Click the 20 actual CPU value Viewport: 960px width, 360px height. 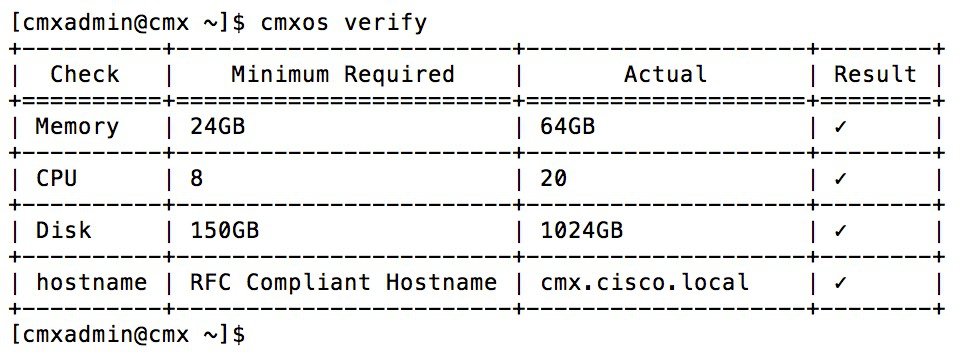553,179
